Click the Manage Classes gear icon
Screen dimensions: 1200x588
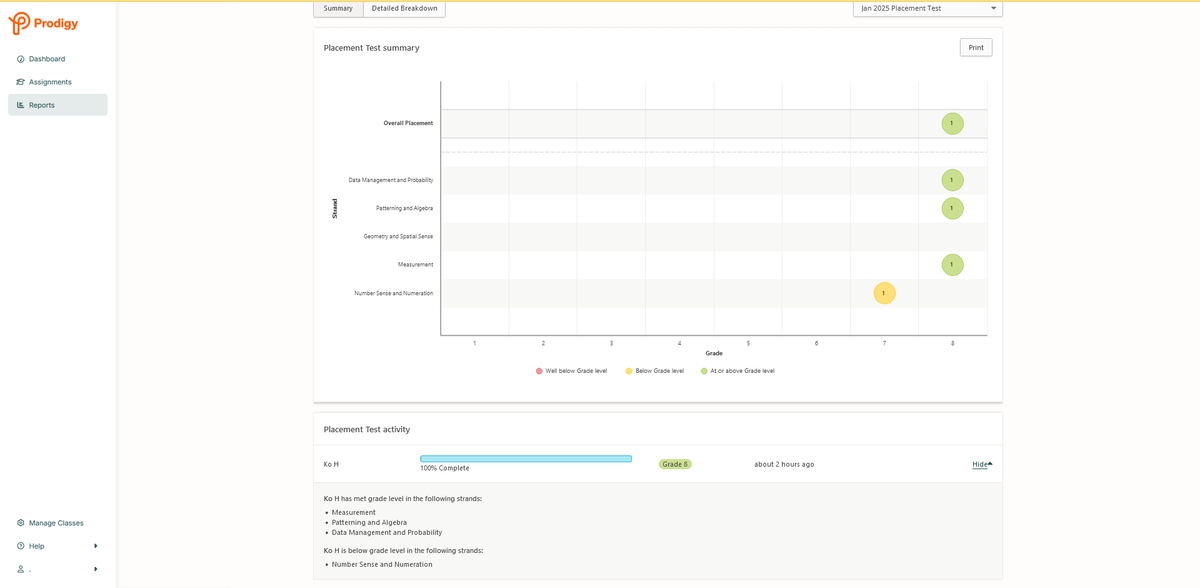pyautogui.click(x=20, y=523)
